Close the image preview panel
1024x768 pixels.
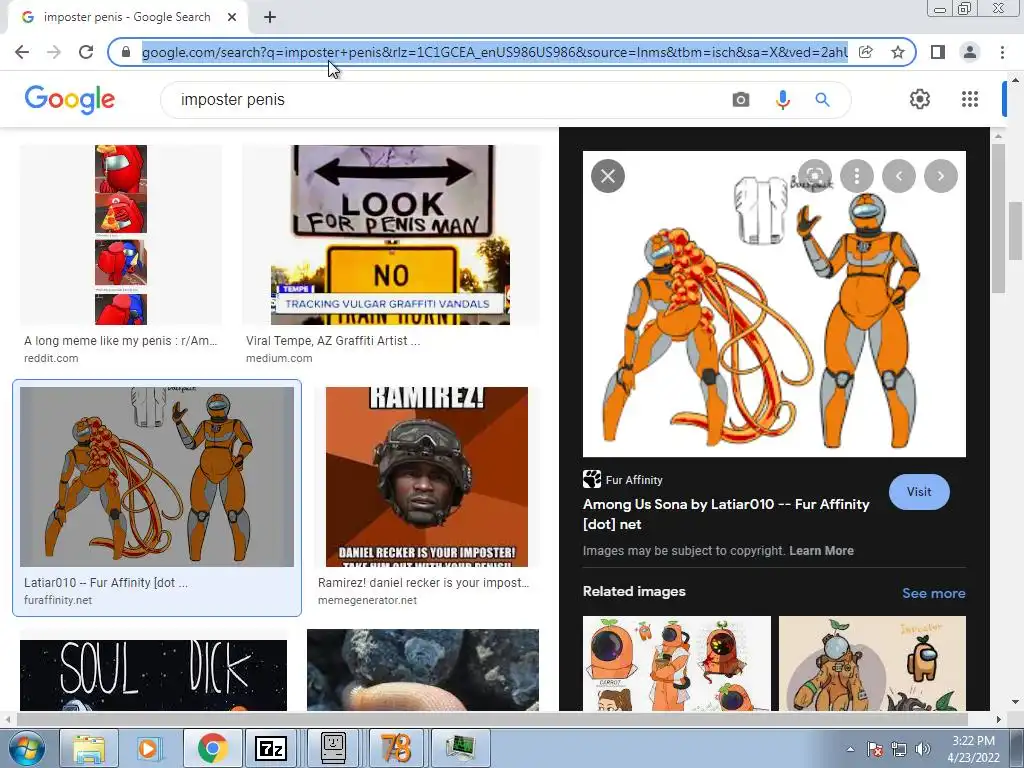[608, 176]
